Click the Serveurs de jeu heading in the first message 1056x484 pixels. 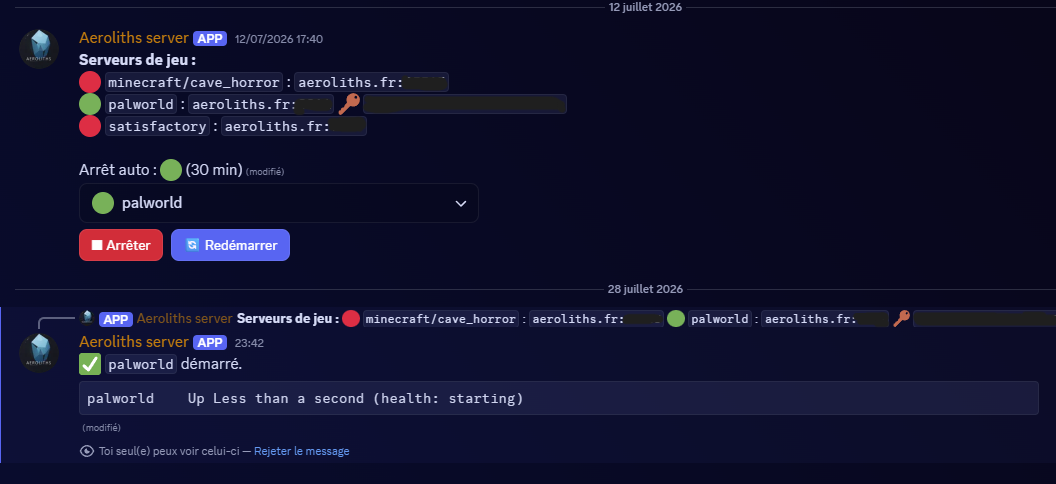(x=137, y=60)
